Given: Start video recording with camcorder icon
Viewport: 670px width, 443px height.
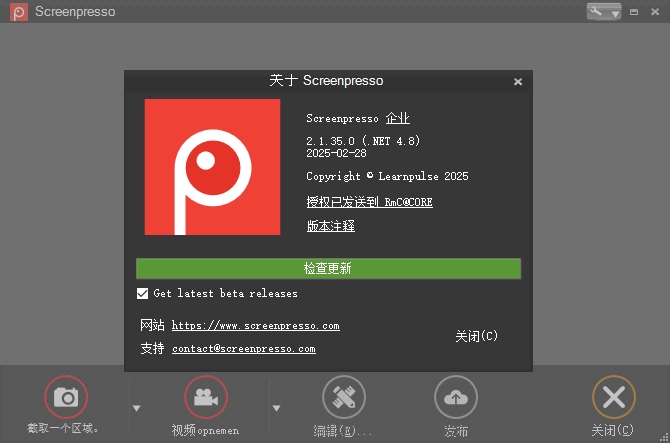Looking at the screenshot, I should (206, 397).
